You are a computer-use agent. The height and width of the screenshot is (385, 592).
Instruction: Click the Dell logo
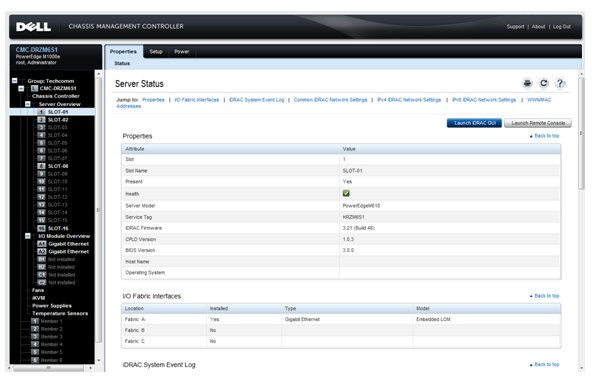coord(33,26)
